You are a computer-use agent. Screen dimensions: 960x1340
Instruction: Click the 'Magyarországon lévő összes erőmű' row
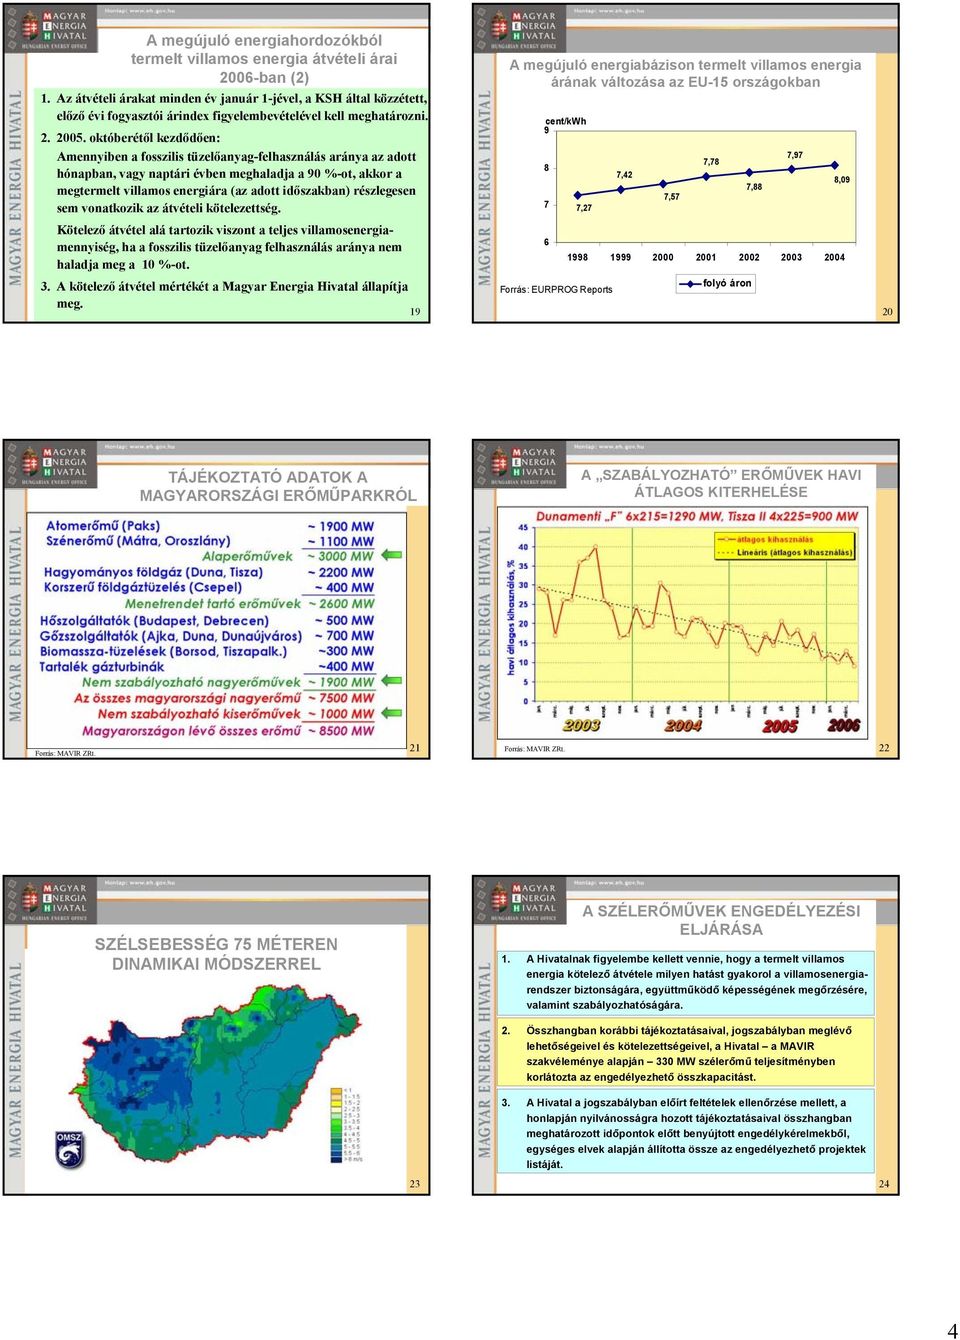(x=228, y=731)
